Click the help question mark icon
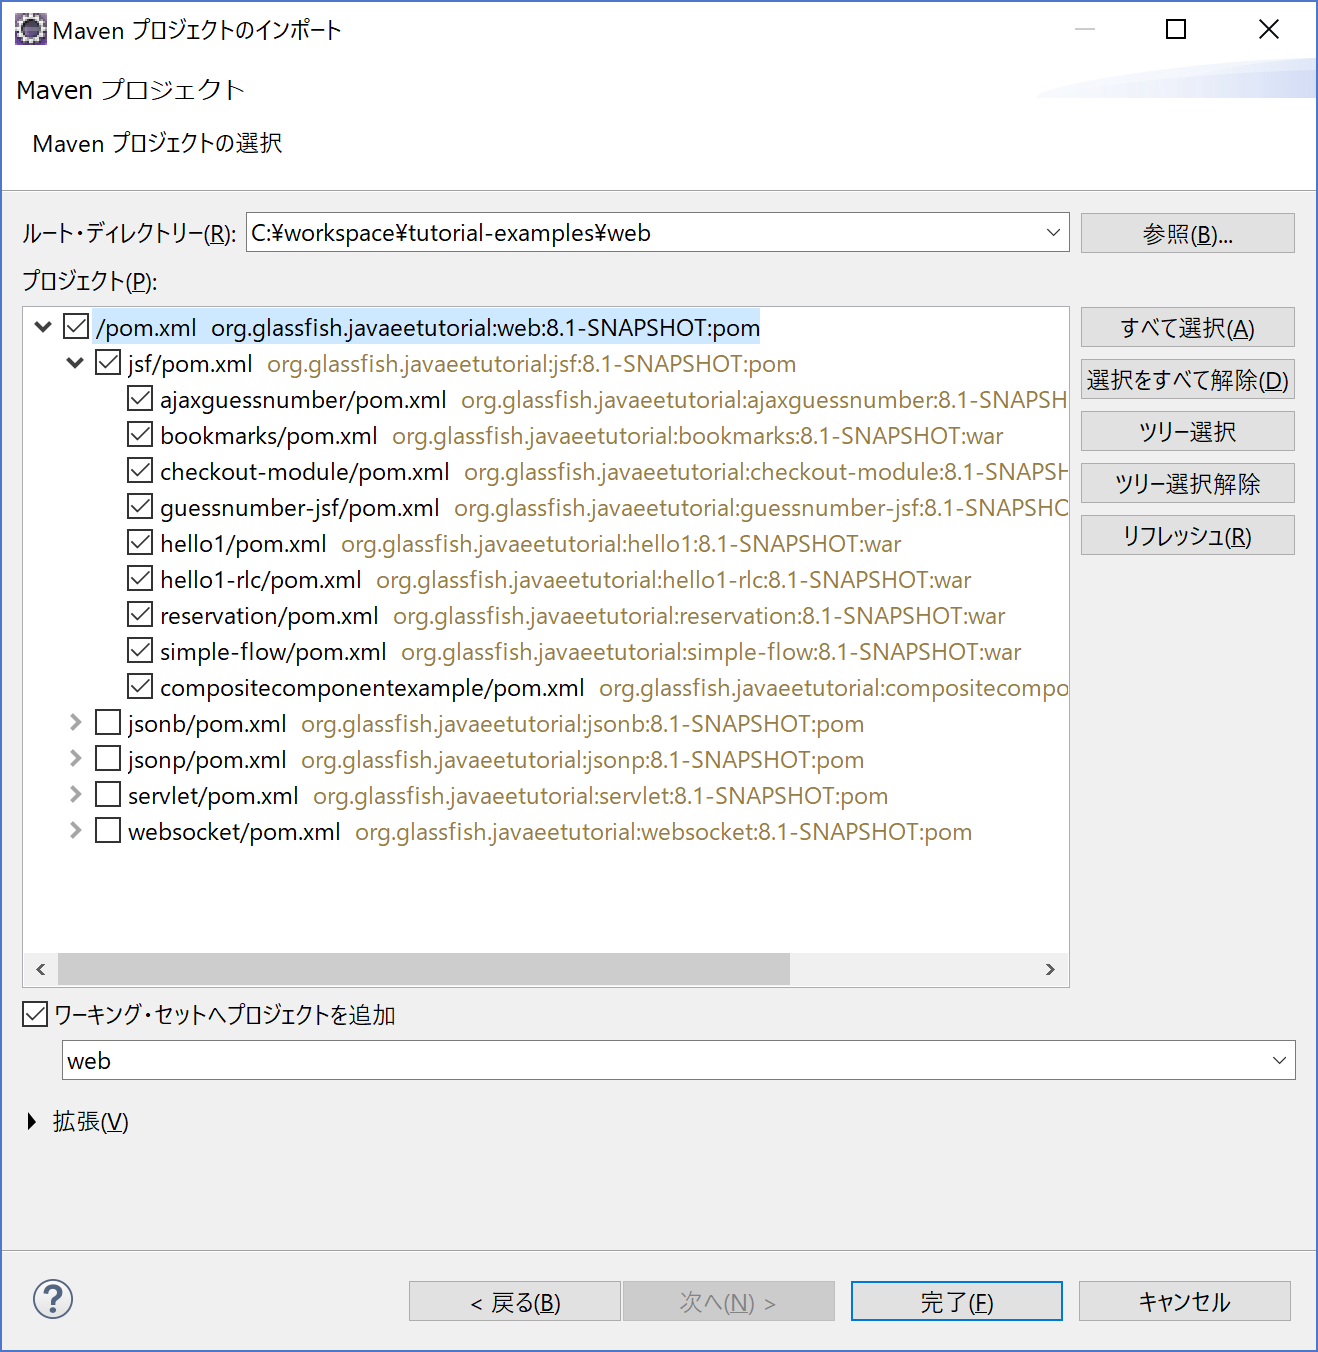Screen dimensions: 1318x1352 pos(53,1299)
